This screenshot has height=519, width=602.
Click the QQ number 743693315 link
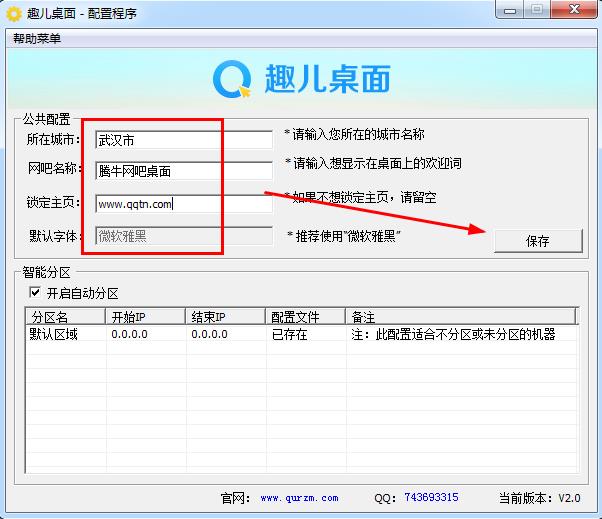coord(431,497)
